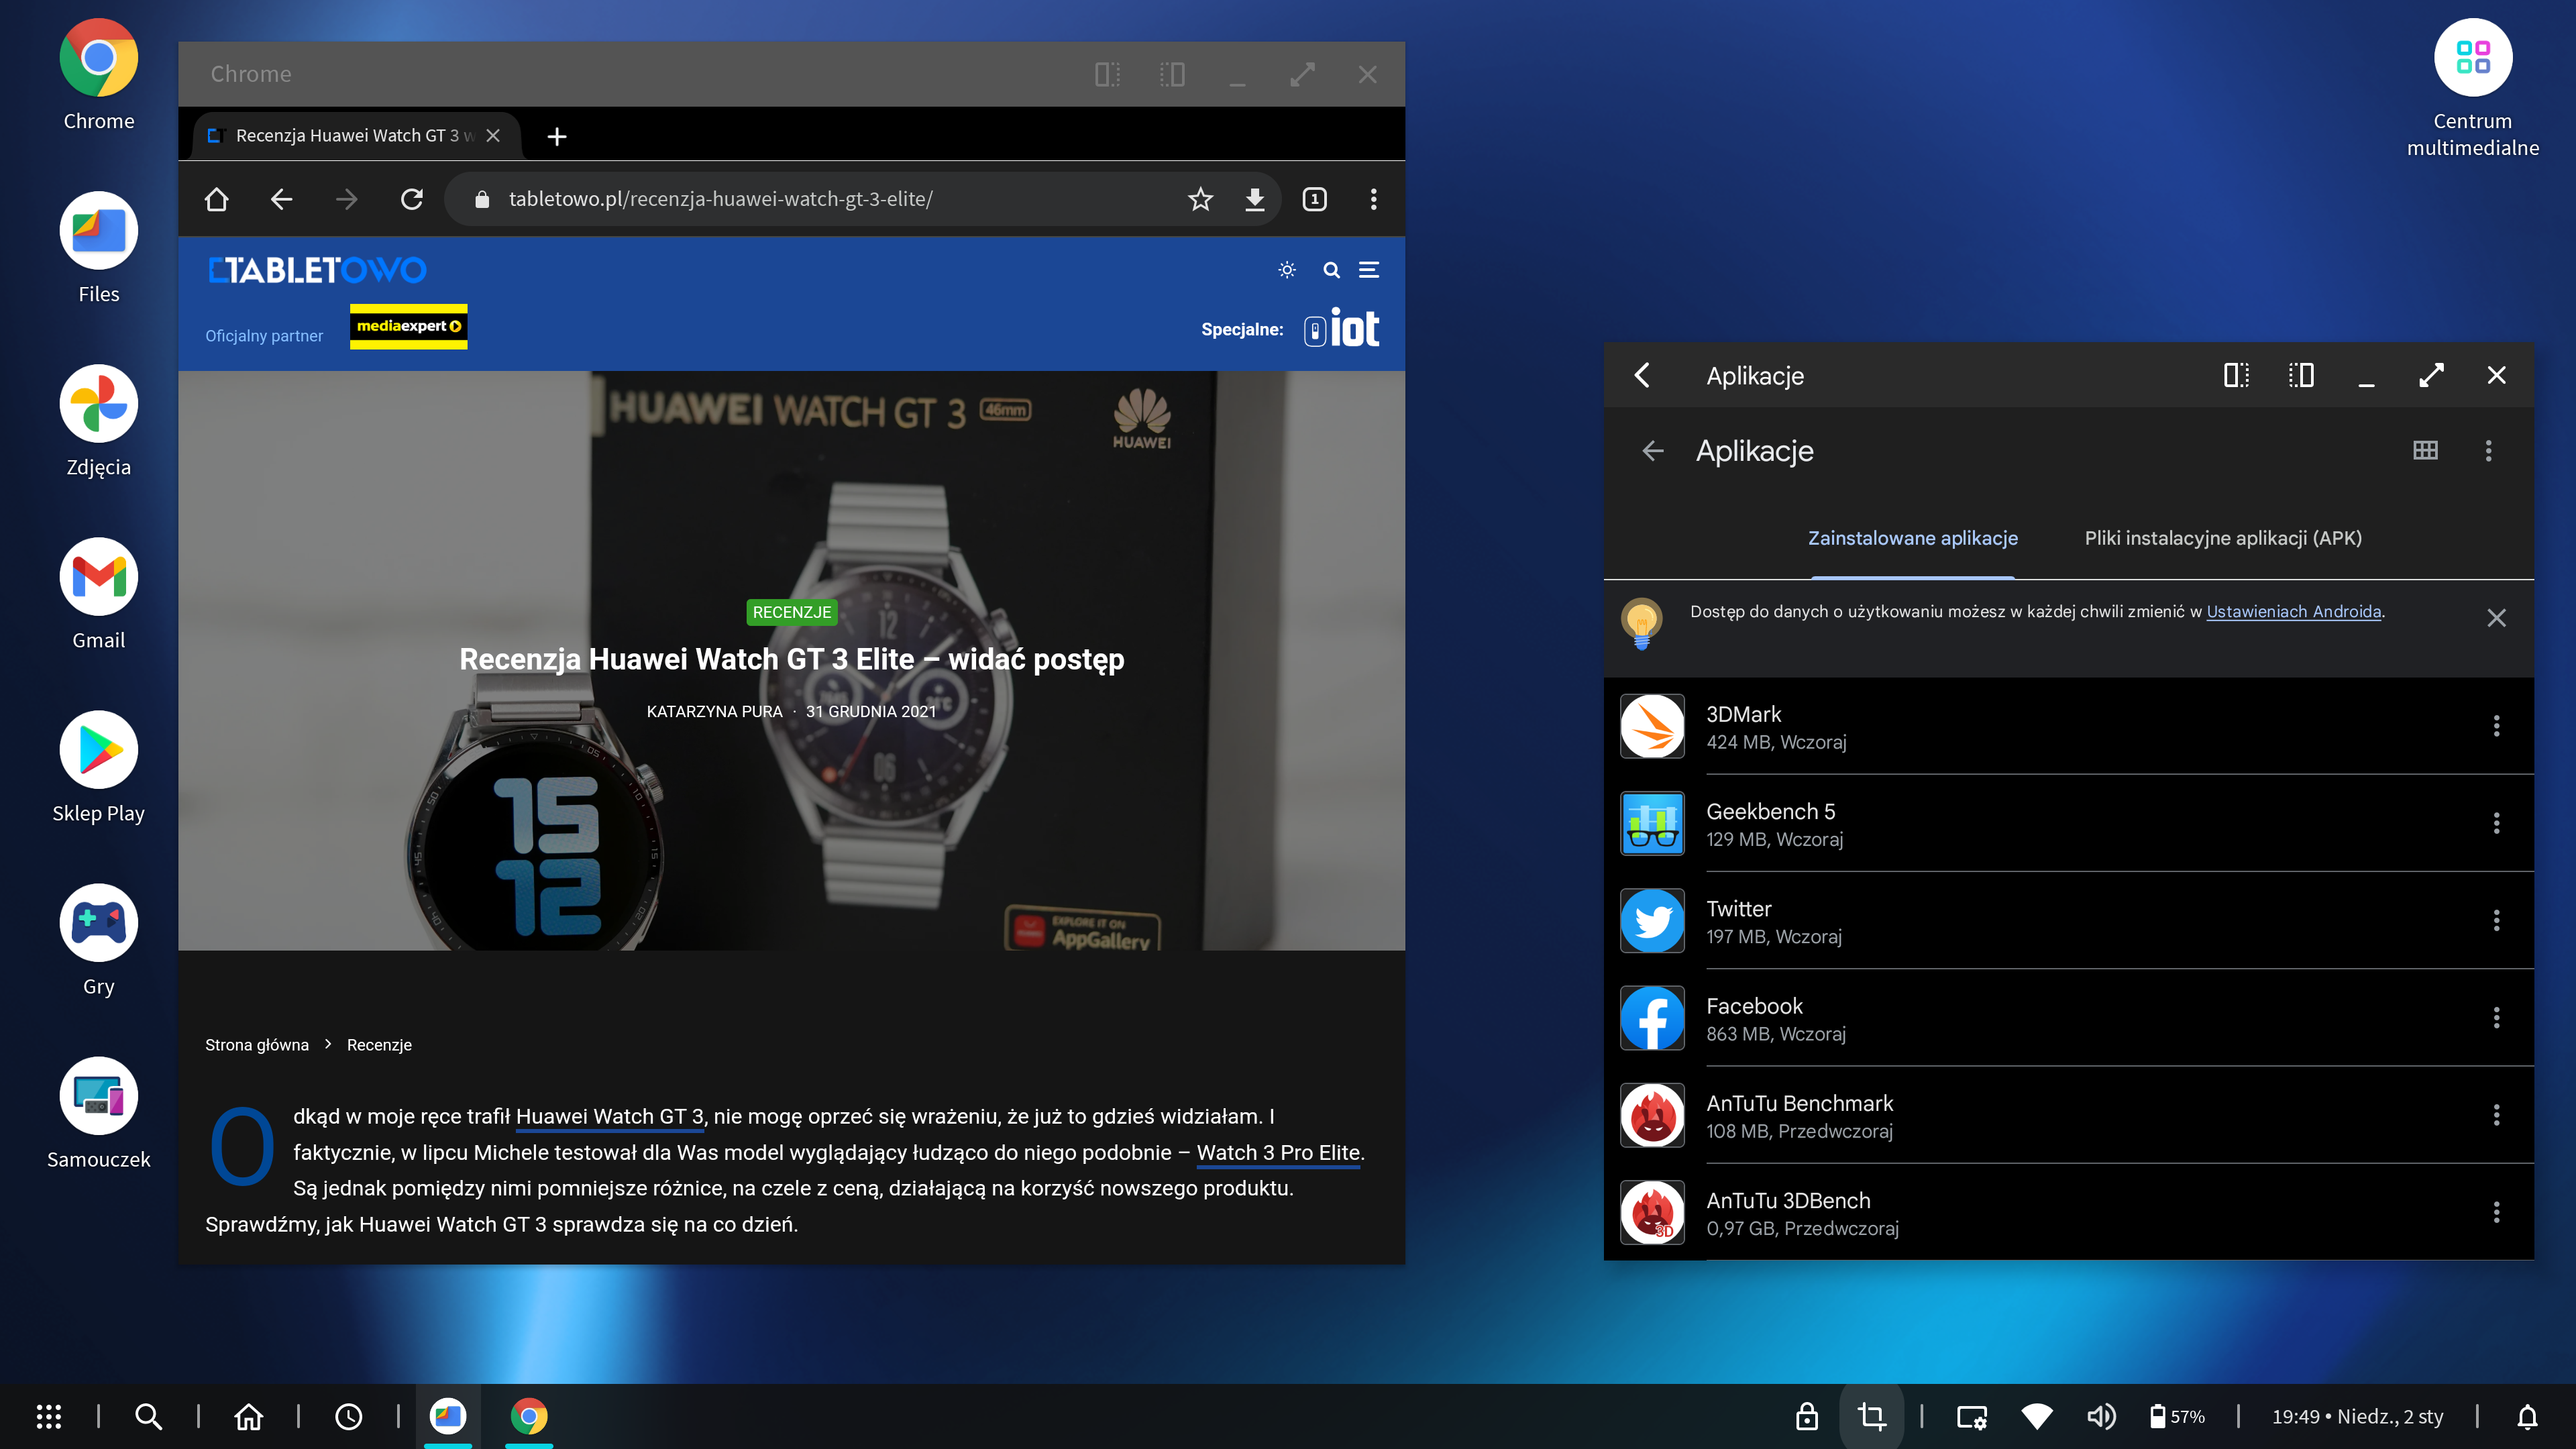The image size is (2576, 1449).
Task: Open Huawei Watch GT 3 article link
Action: pos(610,1116)
